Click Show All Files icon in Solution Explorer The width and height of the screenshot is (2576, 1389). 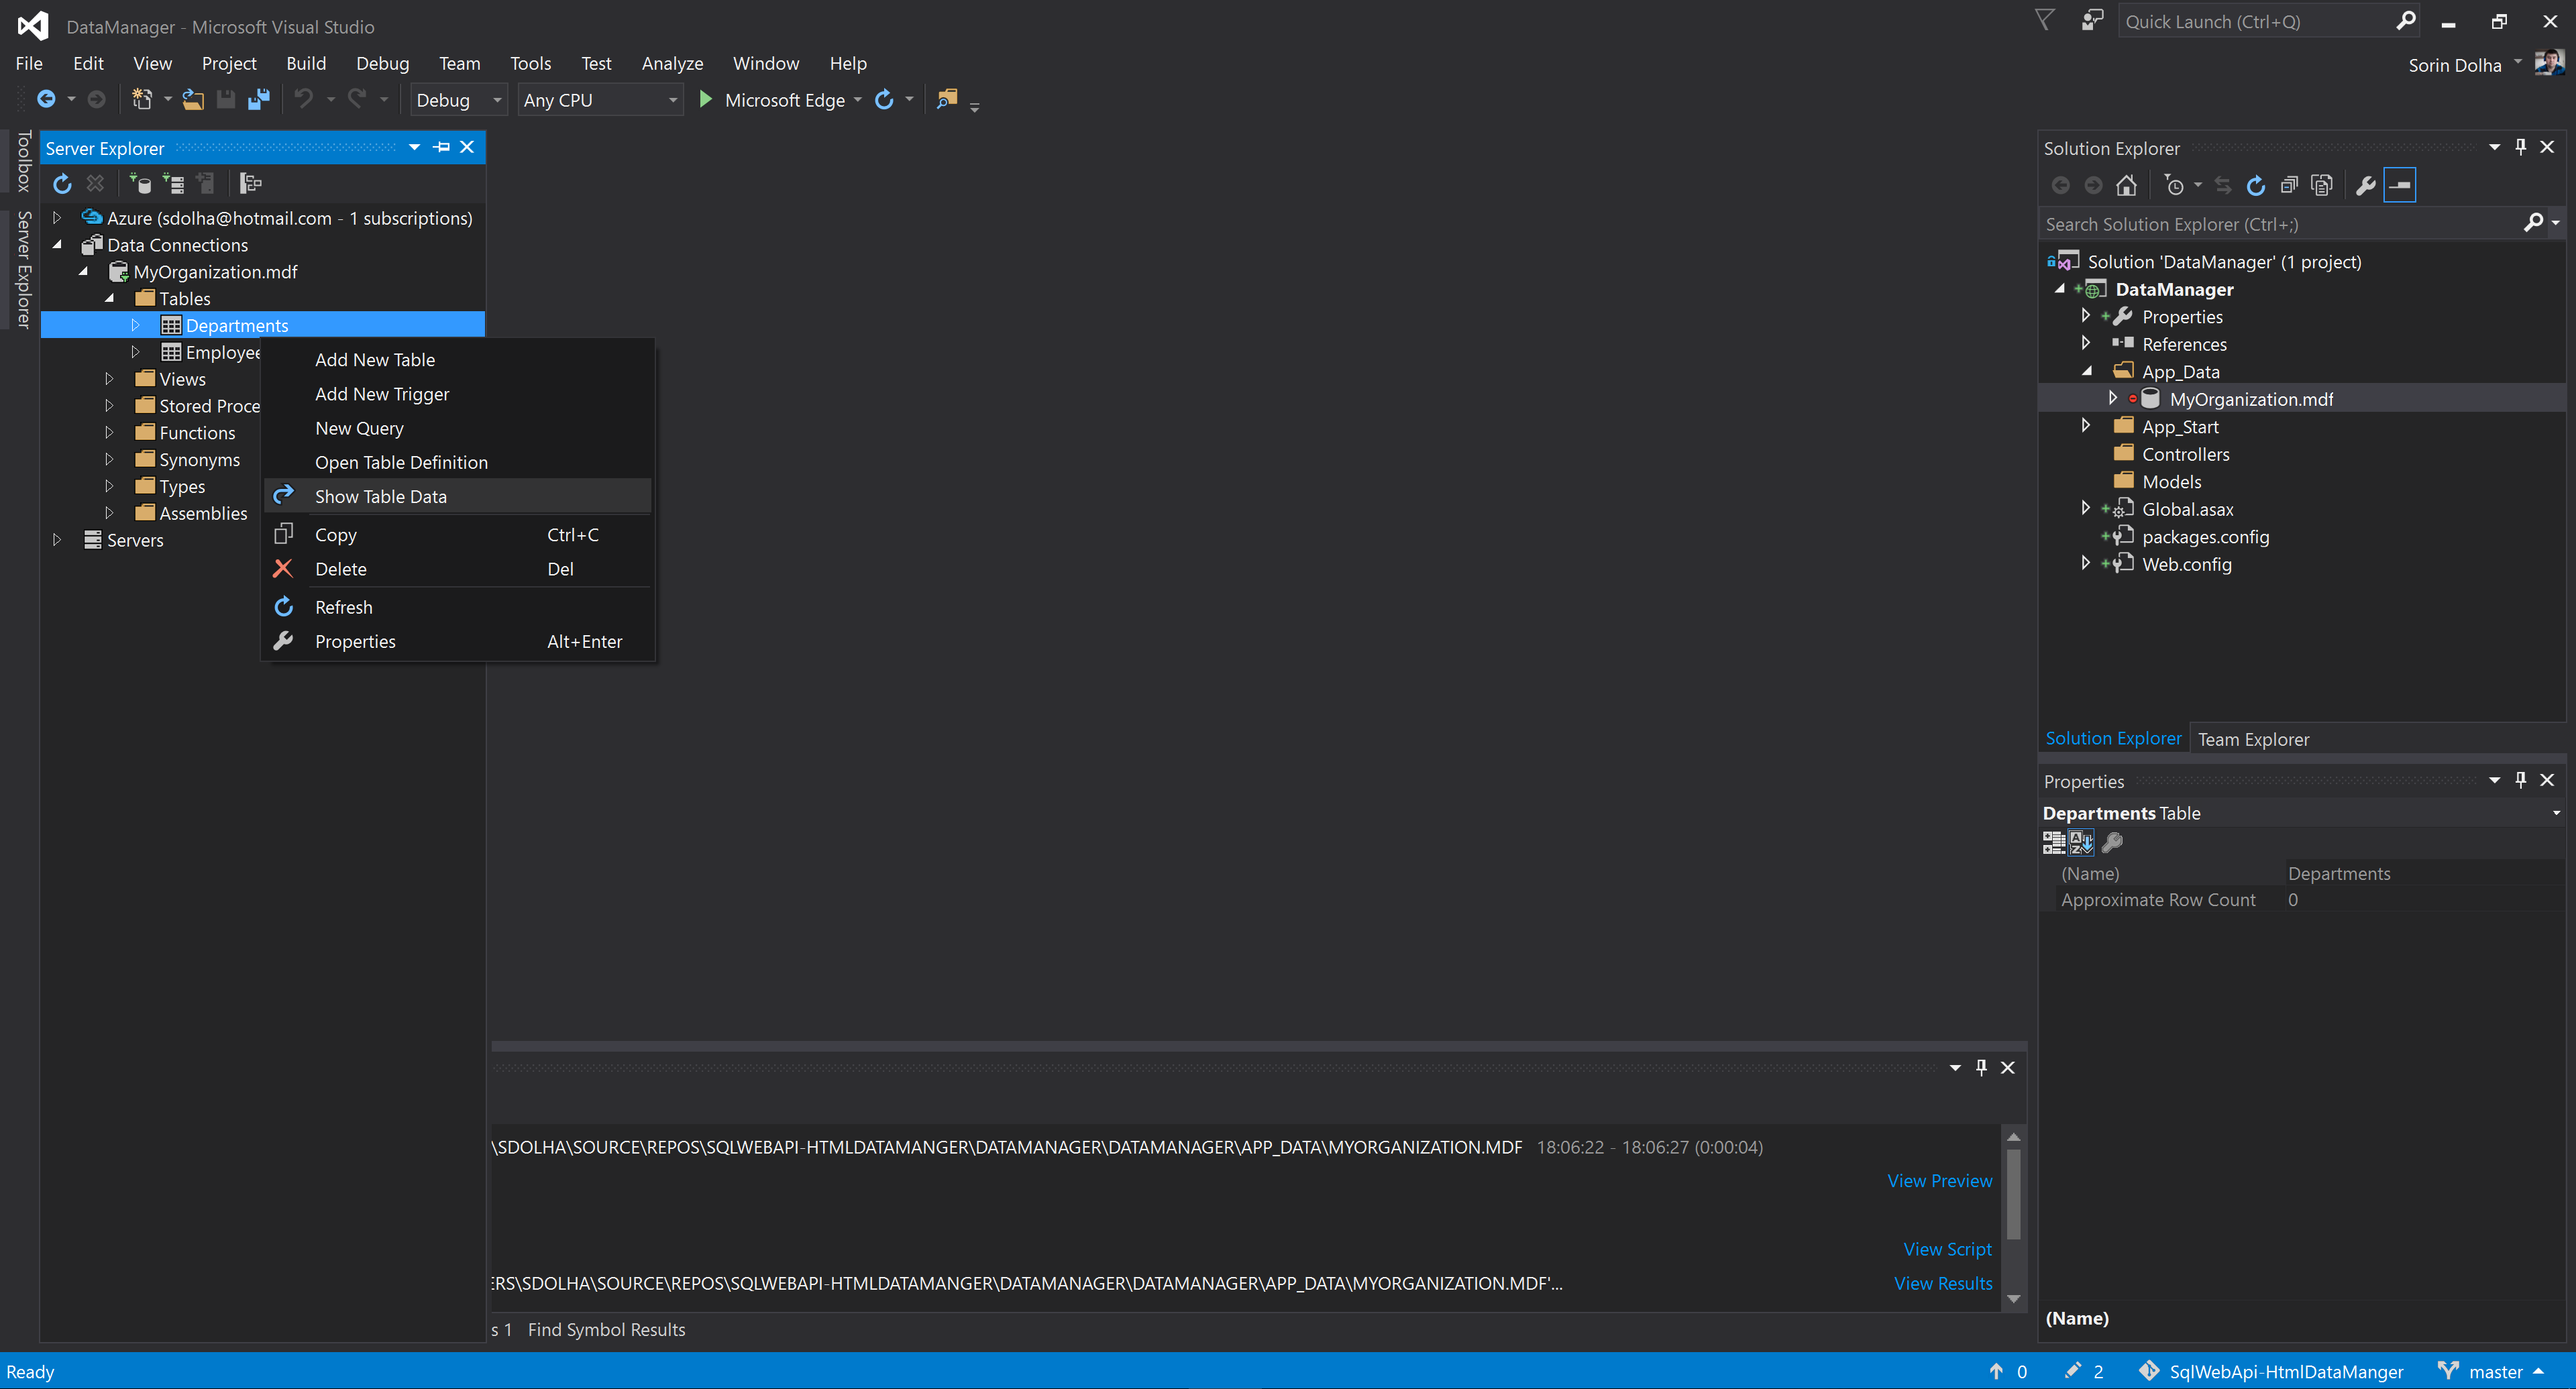click(2321, 185)
